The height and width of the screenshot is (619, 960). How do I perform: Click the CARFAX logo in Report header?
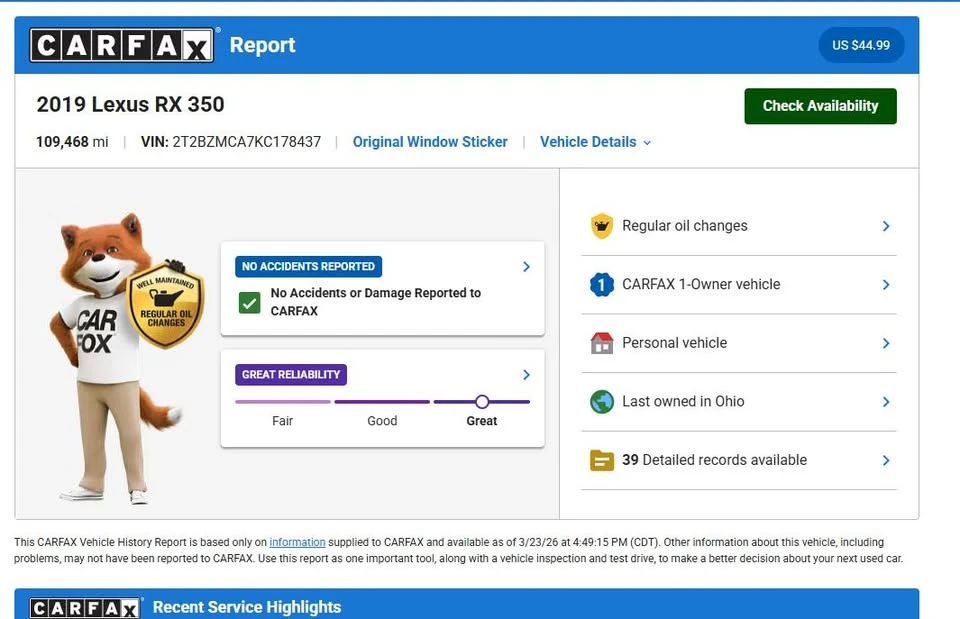122,45
